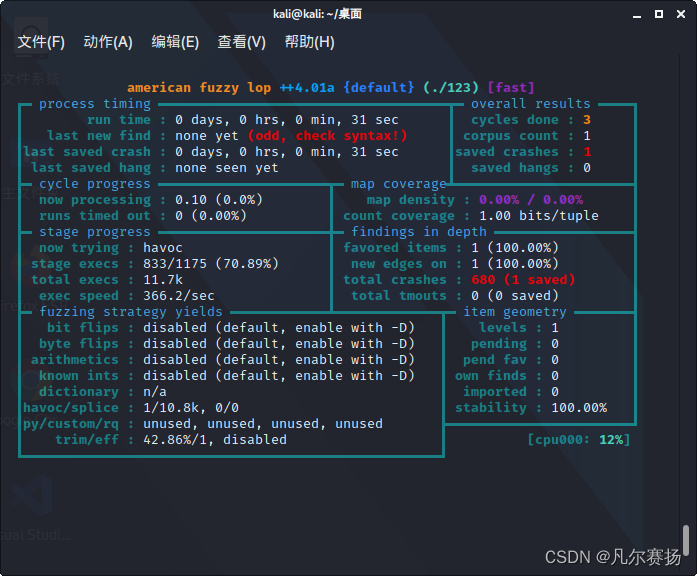Image resolution: width=697 pixels, height=576 pixels.
Task: Click the '{default}' label in banner
Action: pos(379,88)
